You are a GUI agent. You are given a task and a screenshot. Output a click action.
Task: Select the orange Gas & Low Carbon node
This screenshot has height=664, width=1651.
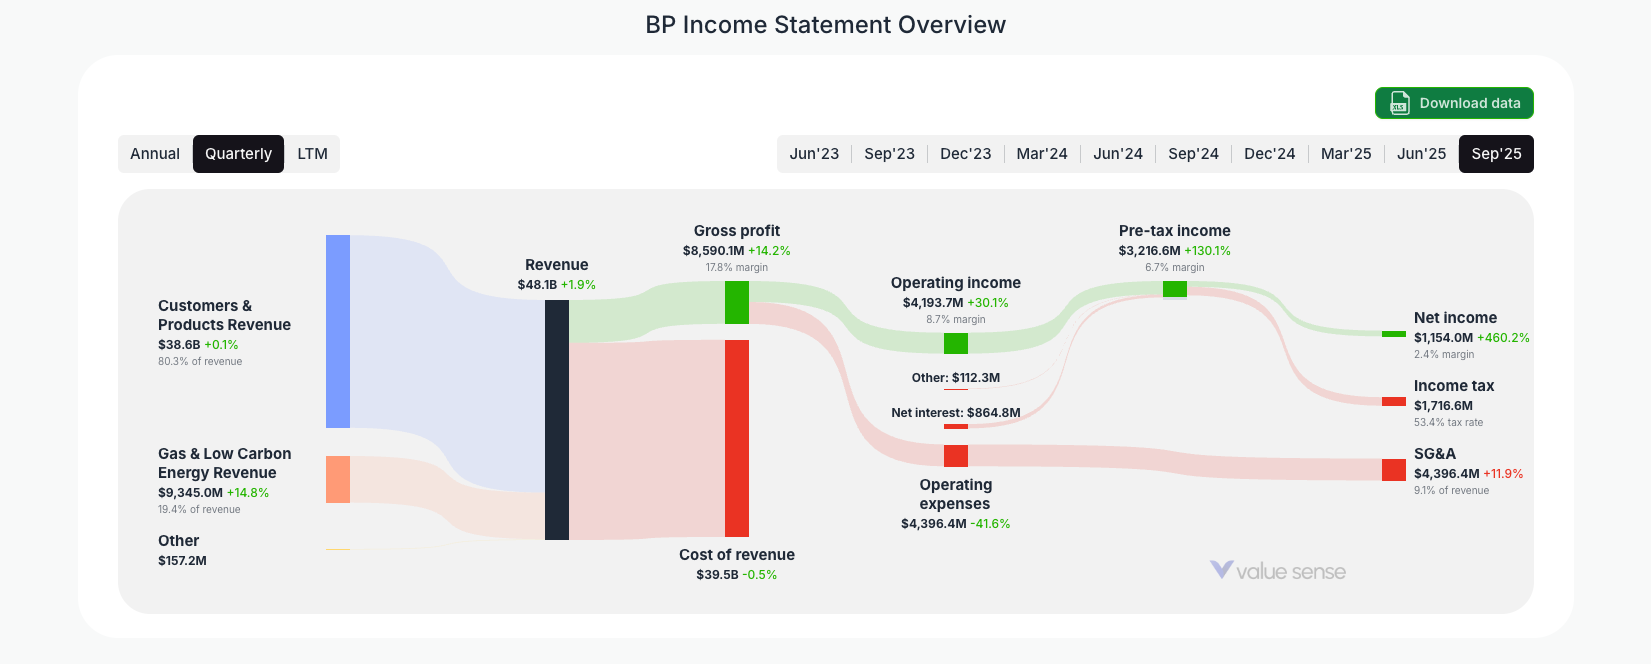[x=337, y=479]
